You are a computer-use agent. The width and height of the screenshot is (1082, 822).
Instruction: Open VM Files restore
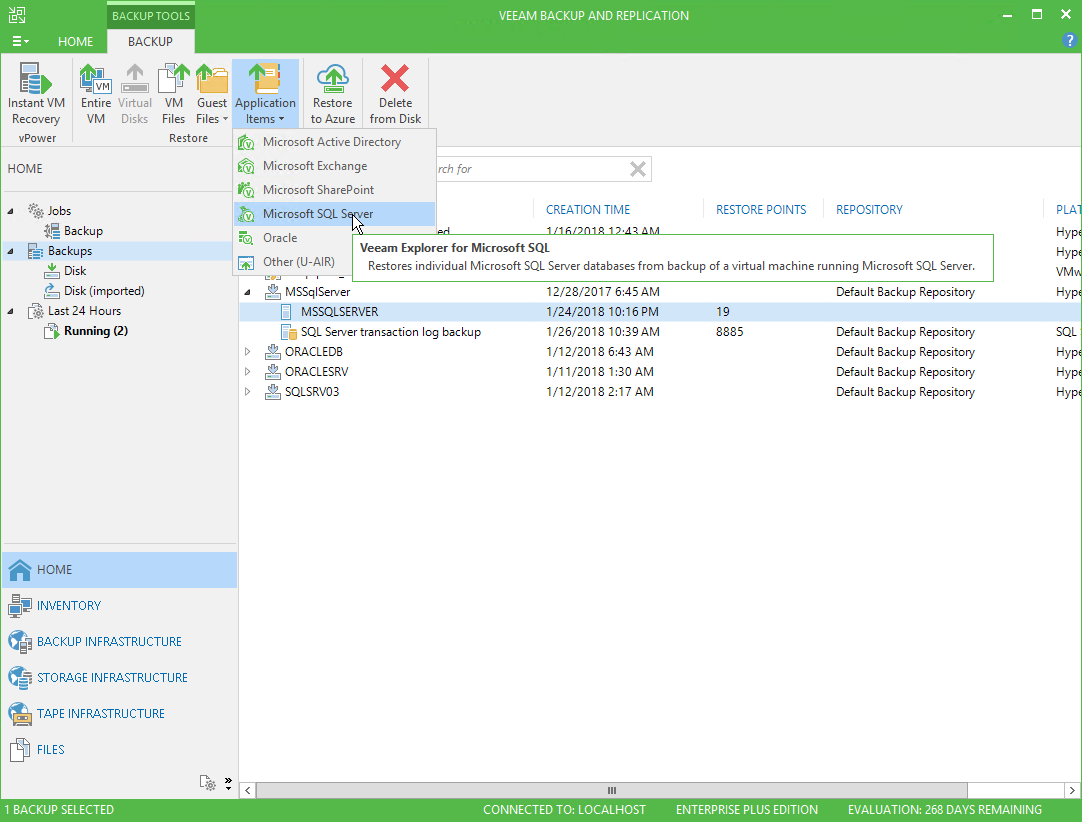pos(173,94)
